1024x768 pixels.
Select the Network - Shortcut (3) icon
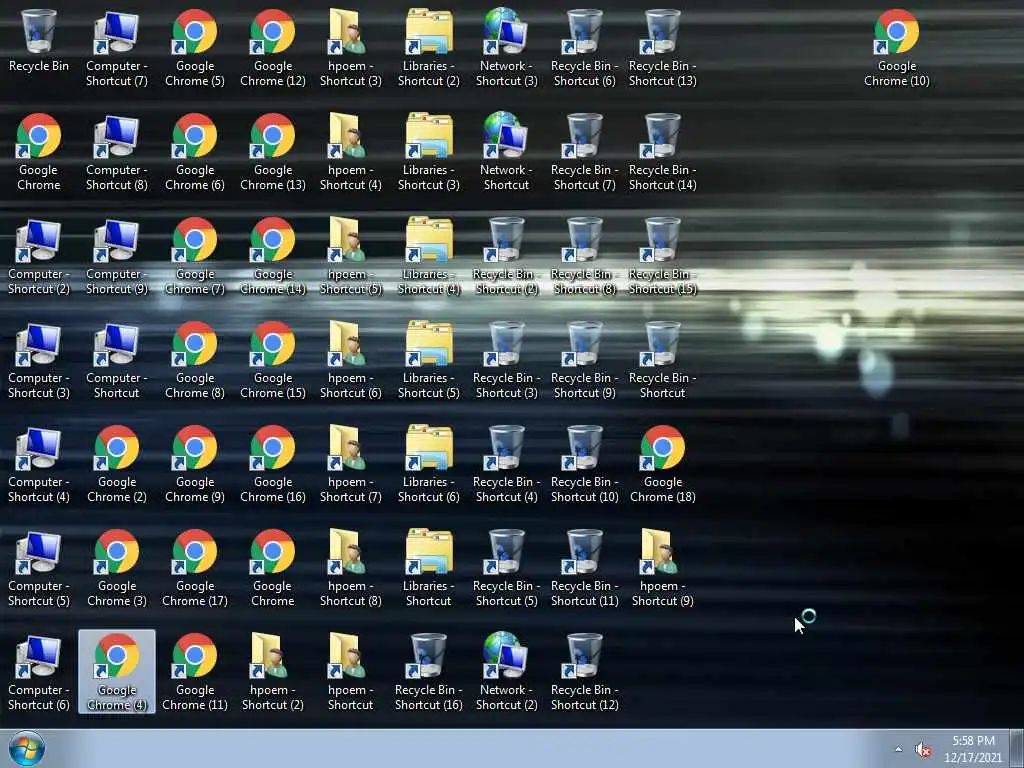point(506,48)
